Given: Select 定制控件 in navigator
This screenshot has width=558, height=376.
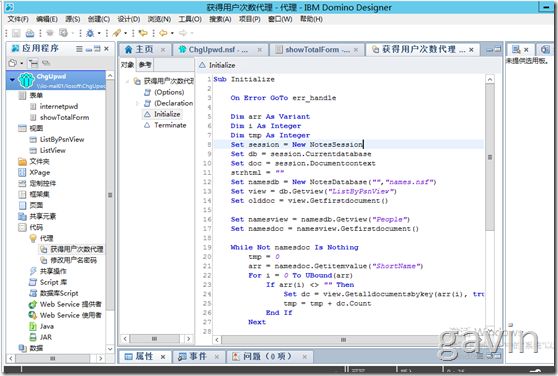Looking at the screenshot, I should coord(42,184).
